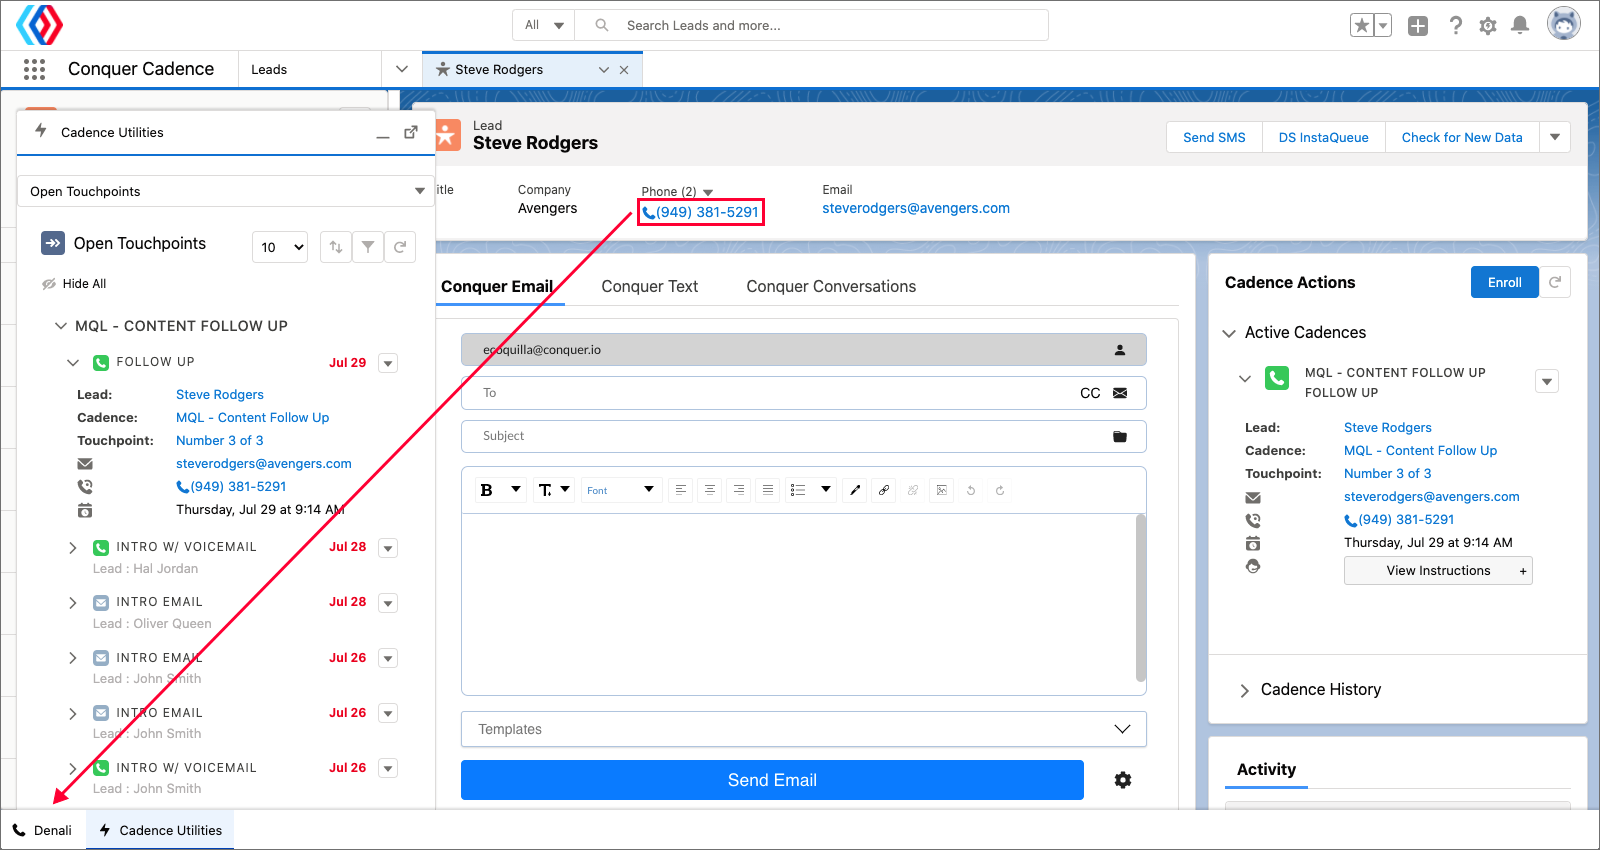Center-align email text
This screenshot has height=850, width=1600.
tap(710, 490)
